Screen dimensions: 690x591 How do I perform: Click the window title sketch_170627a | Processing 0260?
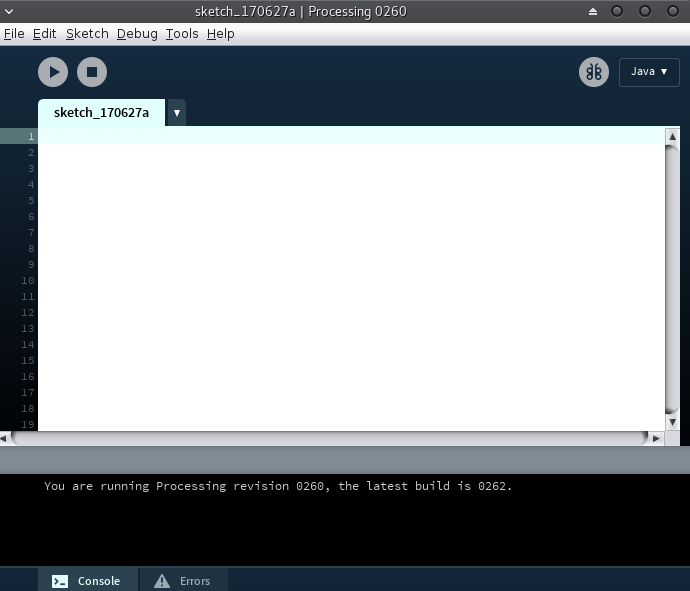(x=301, y=11)
